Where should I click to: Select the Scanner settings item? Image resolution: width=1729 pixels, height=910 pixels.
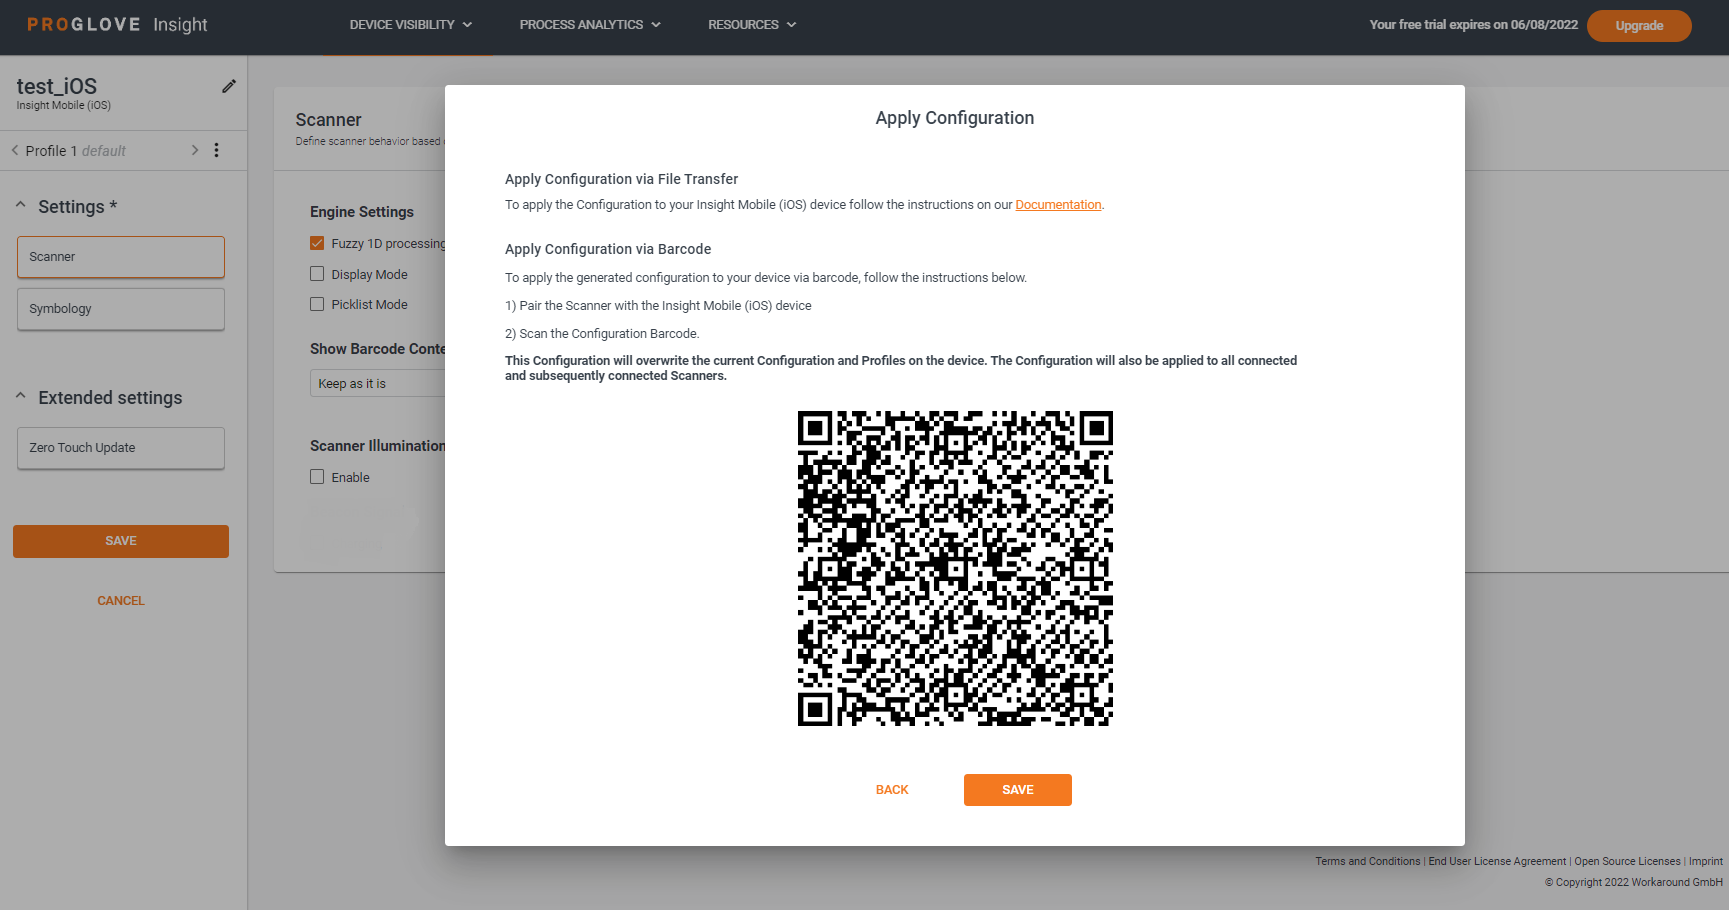click(x=121, y=257)
